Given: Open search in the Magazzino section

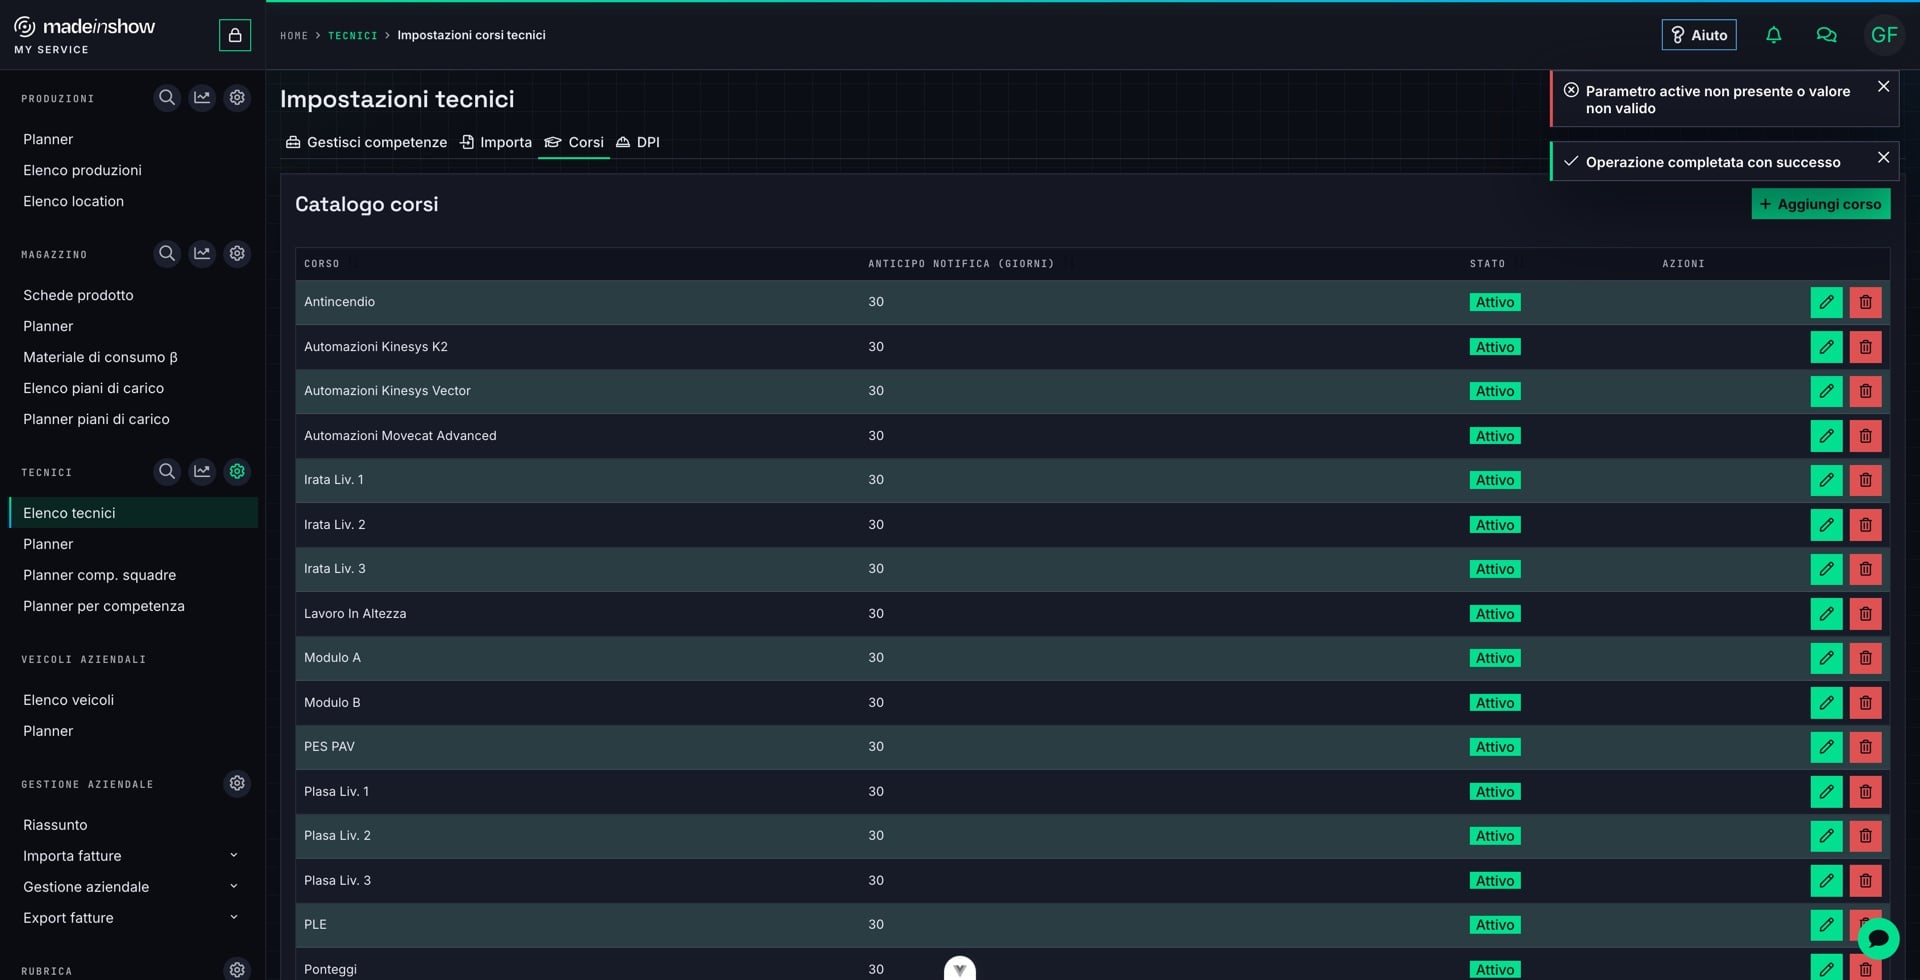Looking at the screenshot, I should coord(167,254).
